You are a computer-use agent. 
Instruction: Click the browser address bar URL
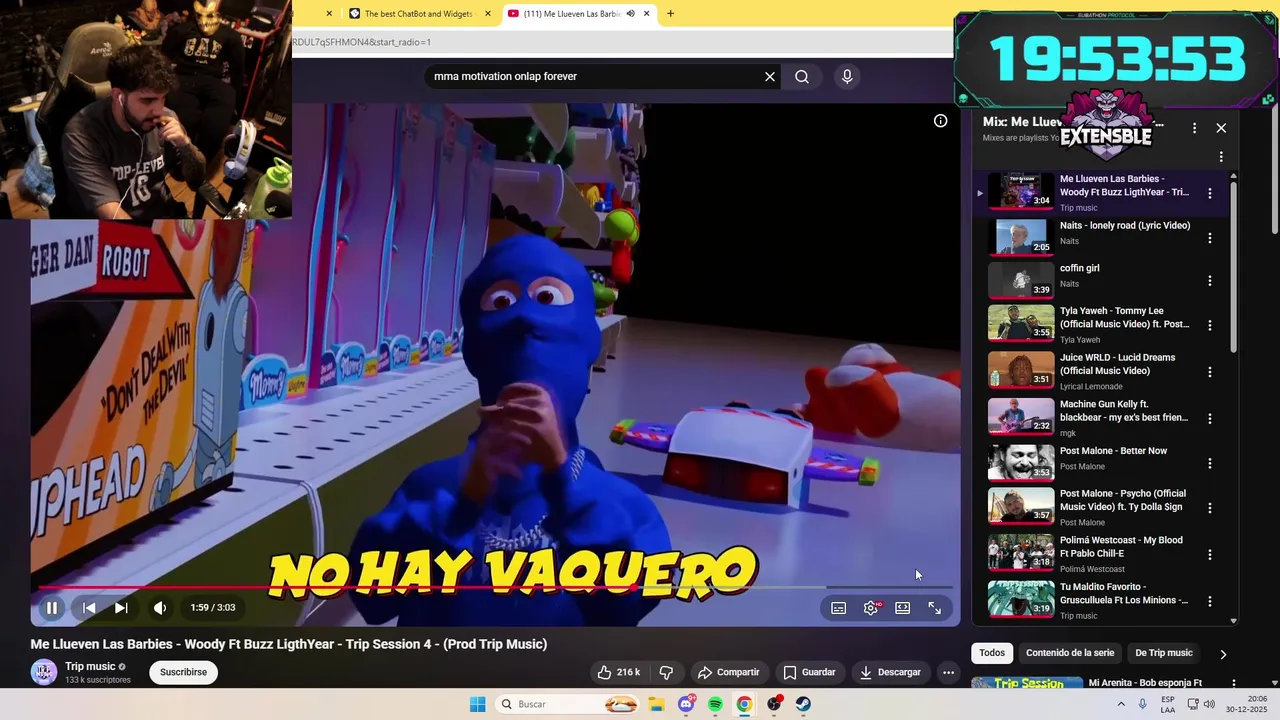(620, 42)
